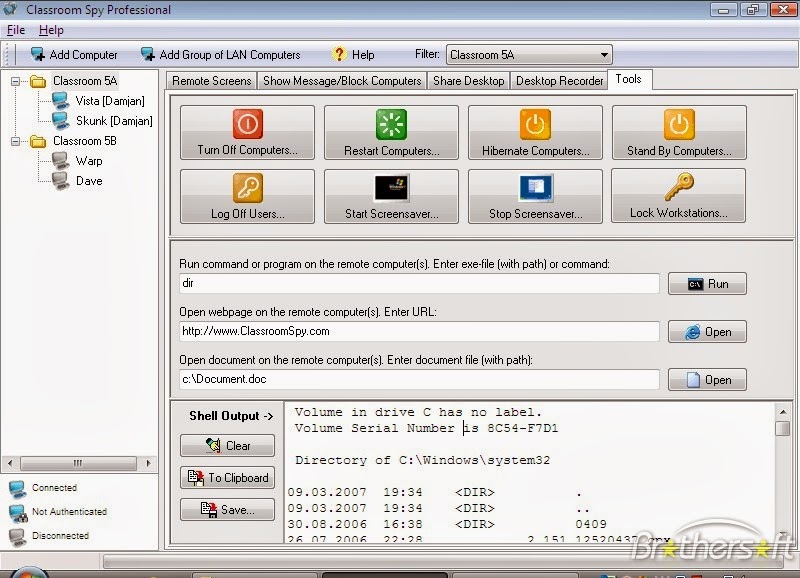Click the text 'Volume in drive C has no label.'
Image resolution: width=800 pixels, height=578 pixels.
click(x=418, y=412)
